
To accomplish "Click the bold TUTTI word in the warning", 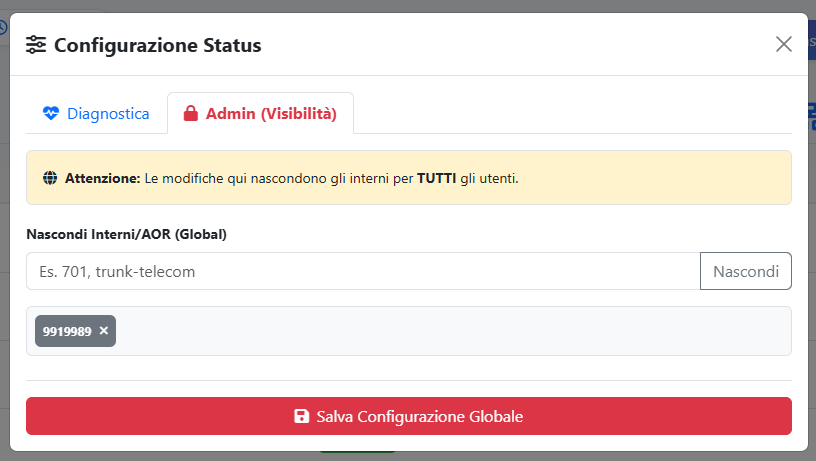I will [x=436, y=179].
